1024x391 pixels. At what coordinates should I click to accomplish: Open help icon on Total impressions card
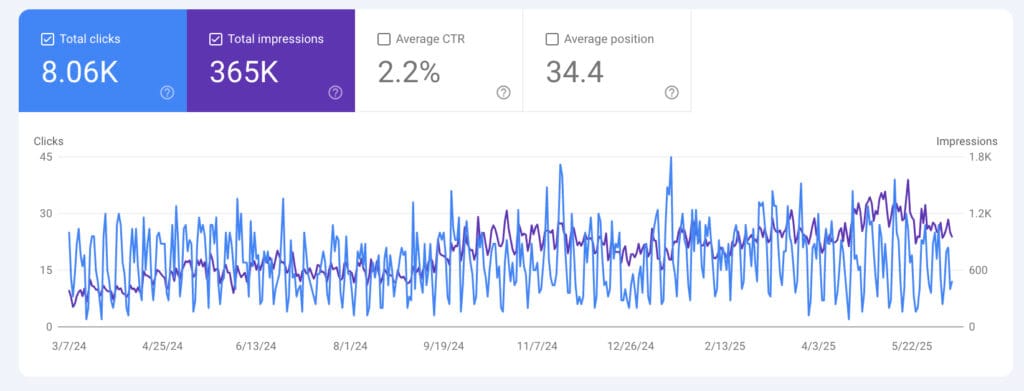[335, 93]
